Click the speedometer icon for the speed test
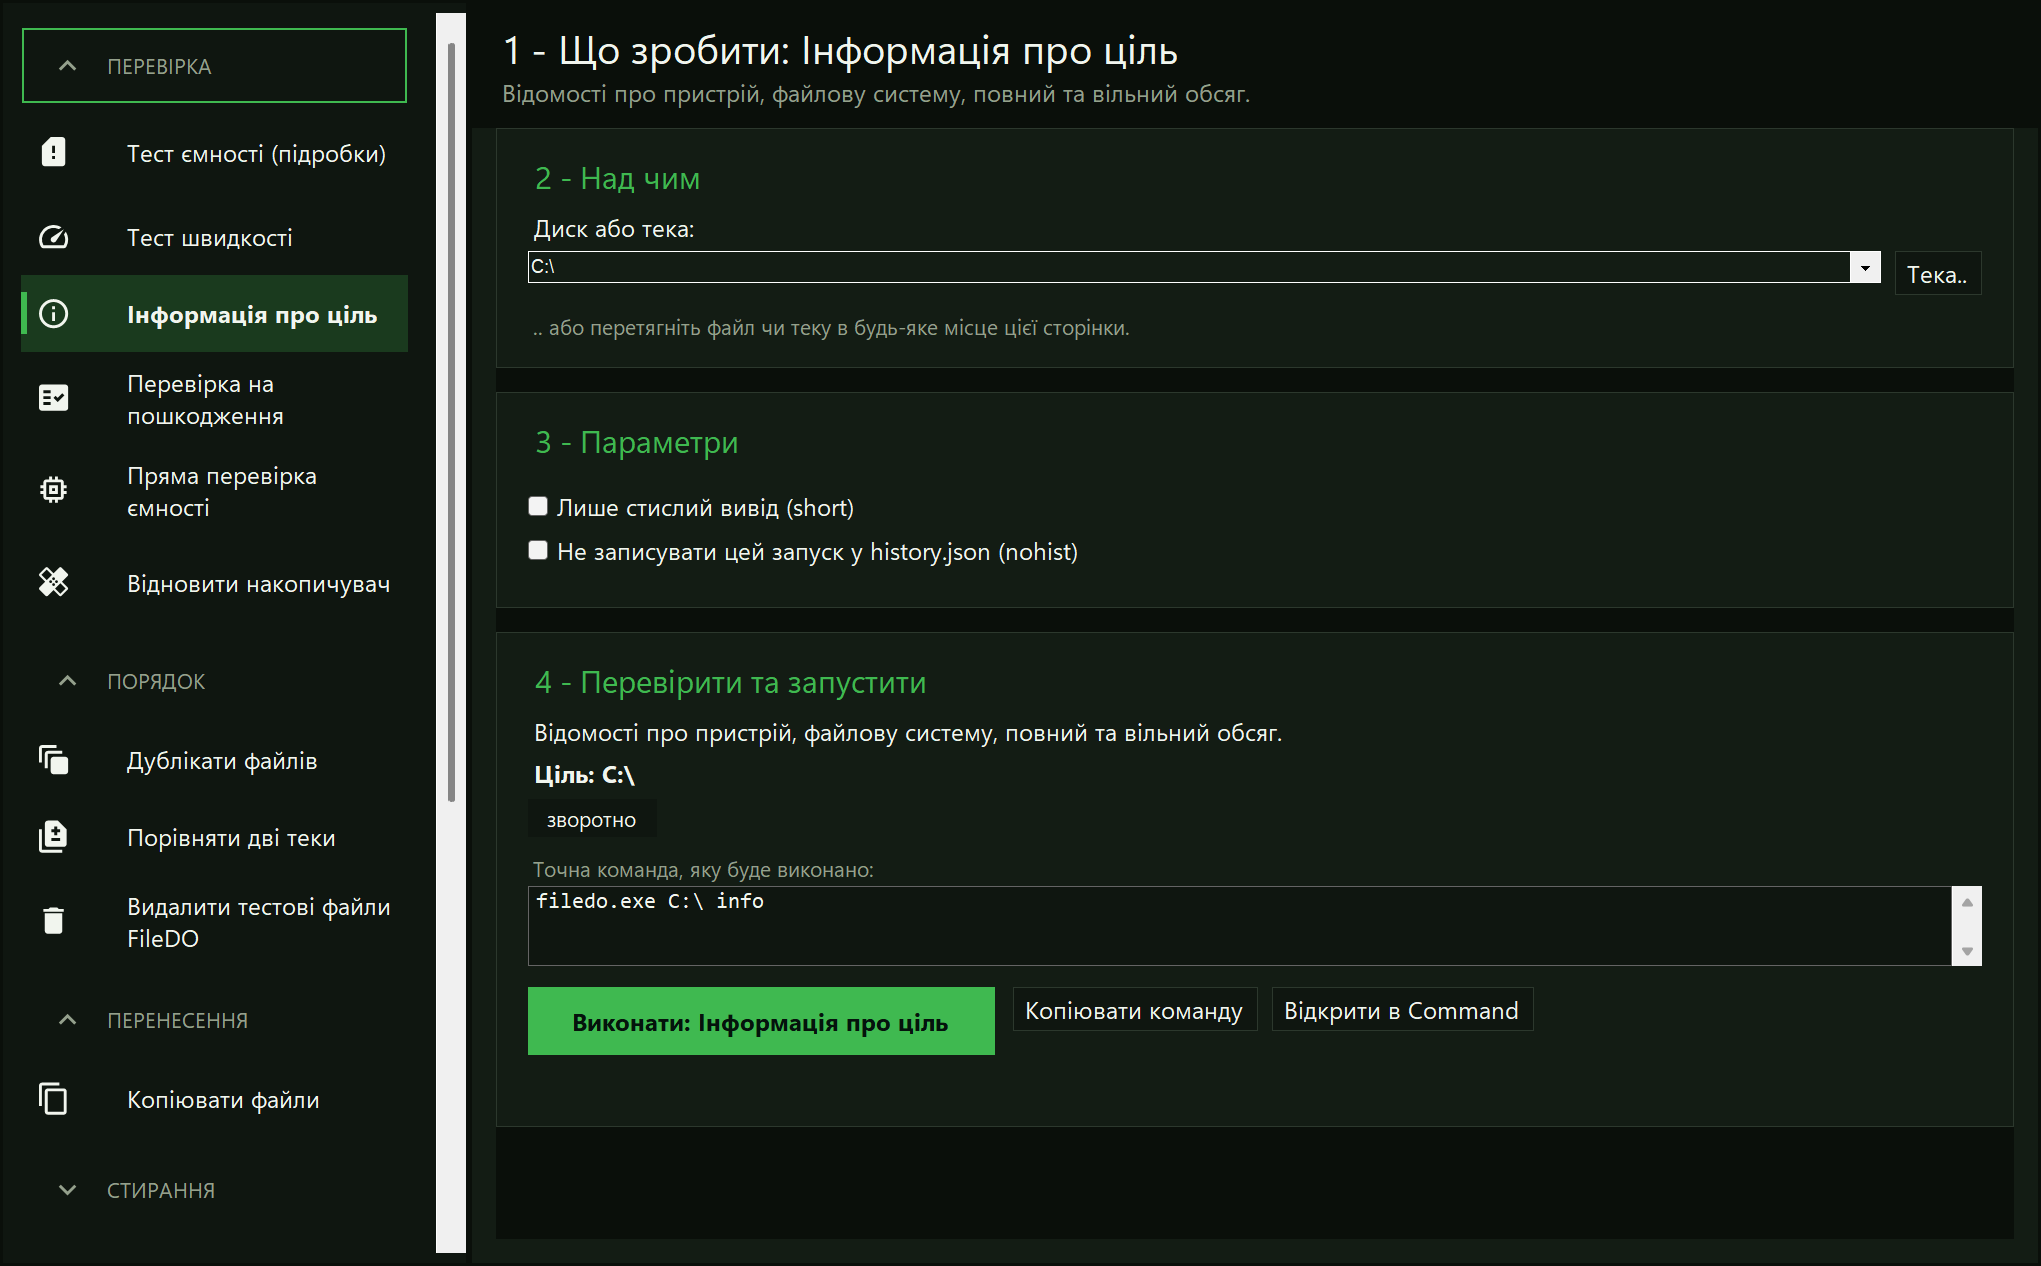The height and width of the screenshot is (1266, 2041). point(53,237)
